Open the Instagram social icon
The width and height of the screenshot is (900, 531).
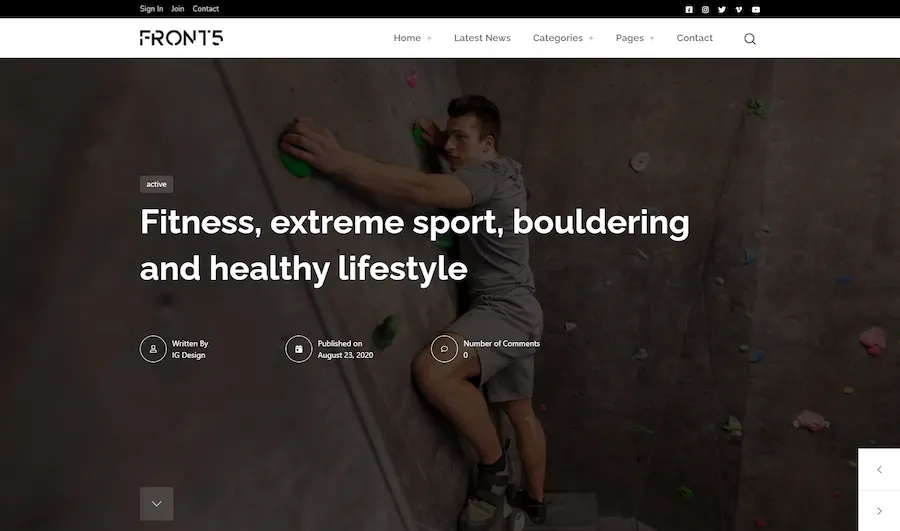click(705, 9)
